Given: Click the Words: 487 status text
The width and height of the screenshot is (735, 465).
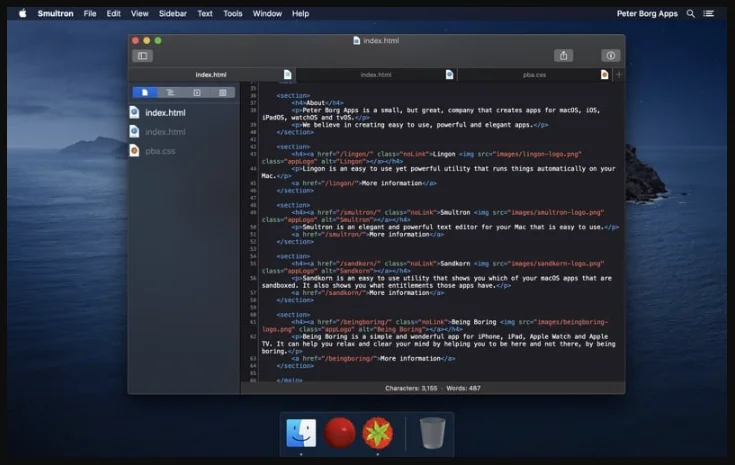Looking at the screenshot, I should pos(463,388).
